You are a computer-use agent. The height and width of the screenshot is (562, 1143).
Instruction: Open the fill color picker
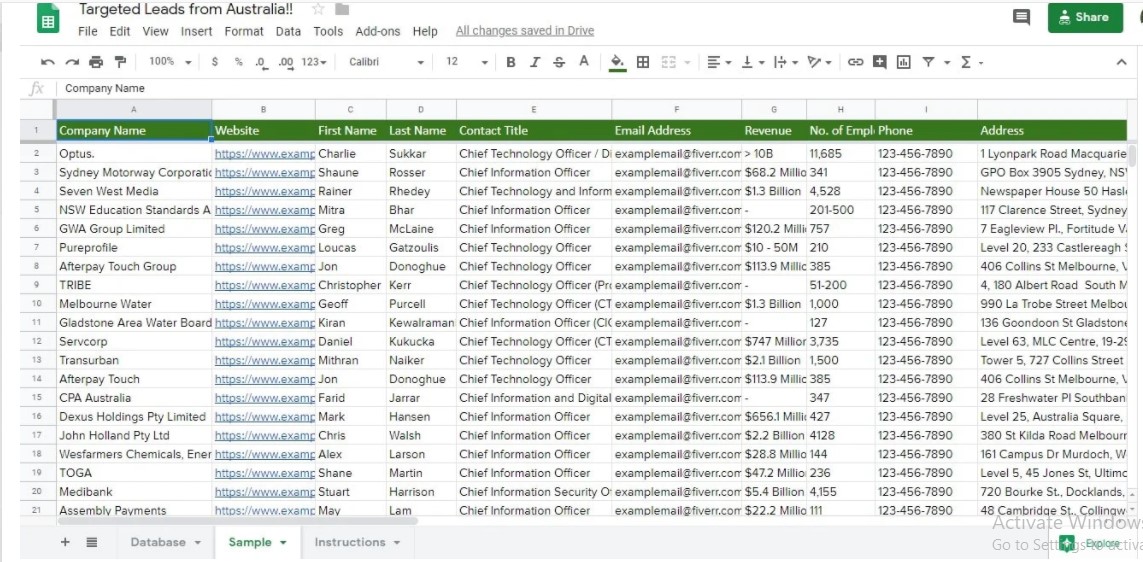click(x=617, y=62)
